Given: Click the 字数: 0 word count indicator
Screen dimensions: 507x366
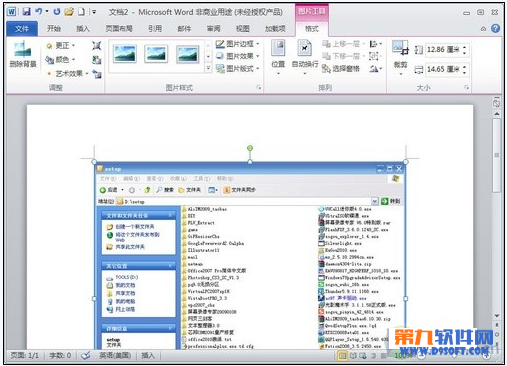Looking at the screenshot, I should click(60, 355).
